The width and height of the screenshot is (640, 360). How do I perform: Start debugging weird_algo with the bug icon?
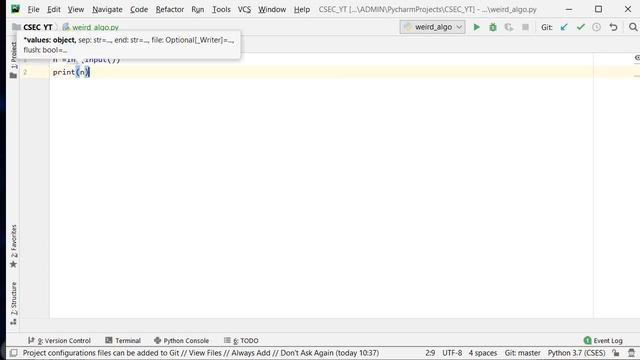(x=493, y=27)
